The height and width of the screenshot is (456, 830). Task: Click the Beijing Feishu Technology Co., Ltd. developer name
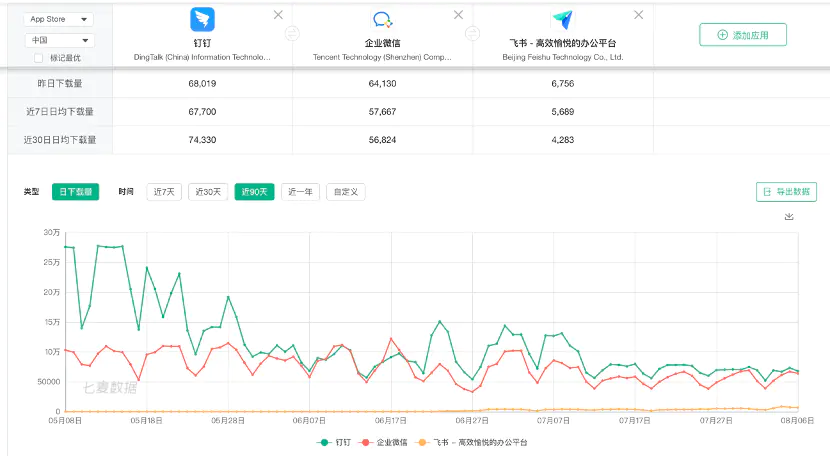tap(563, 57)
